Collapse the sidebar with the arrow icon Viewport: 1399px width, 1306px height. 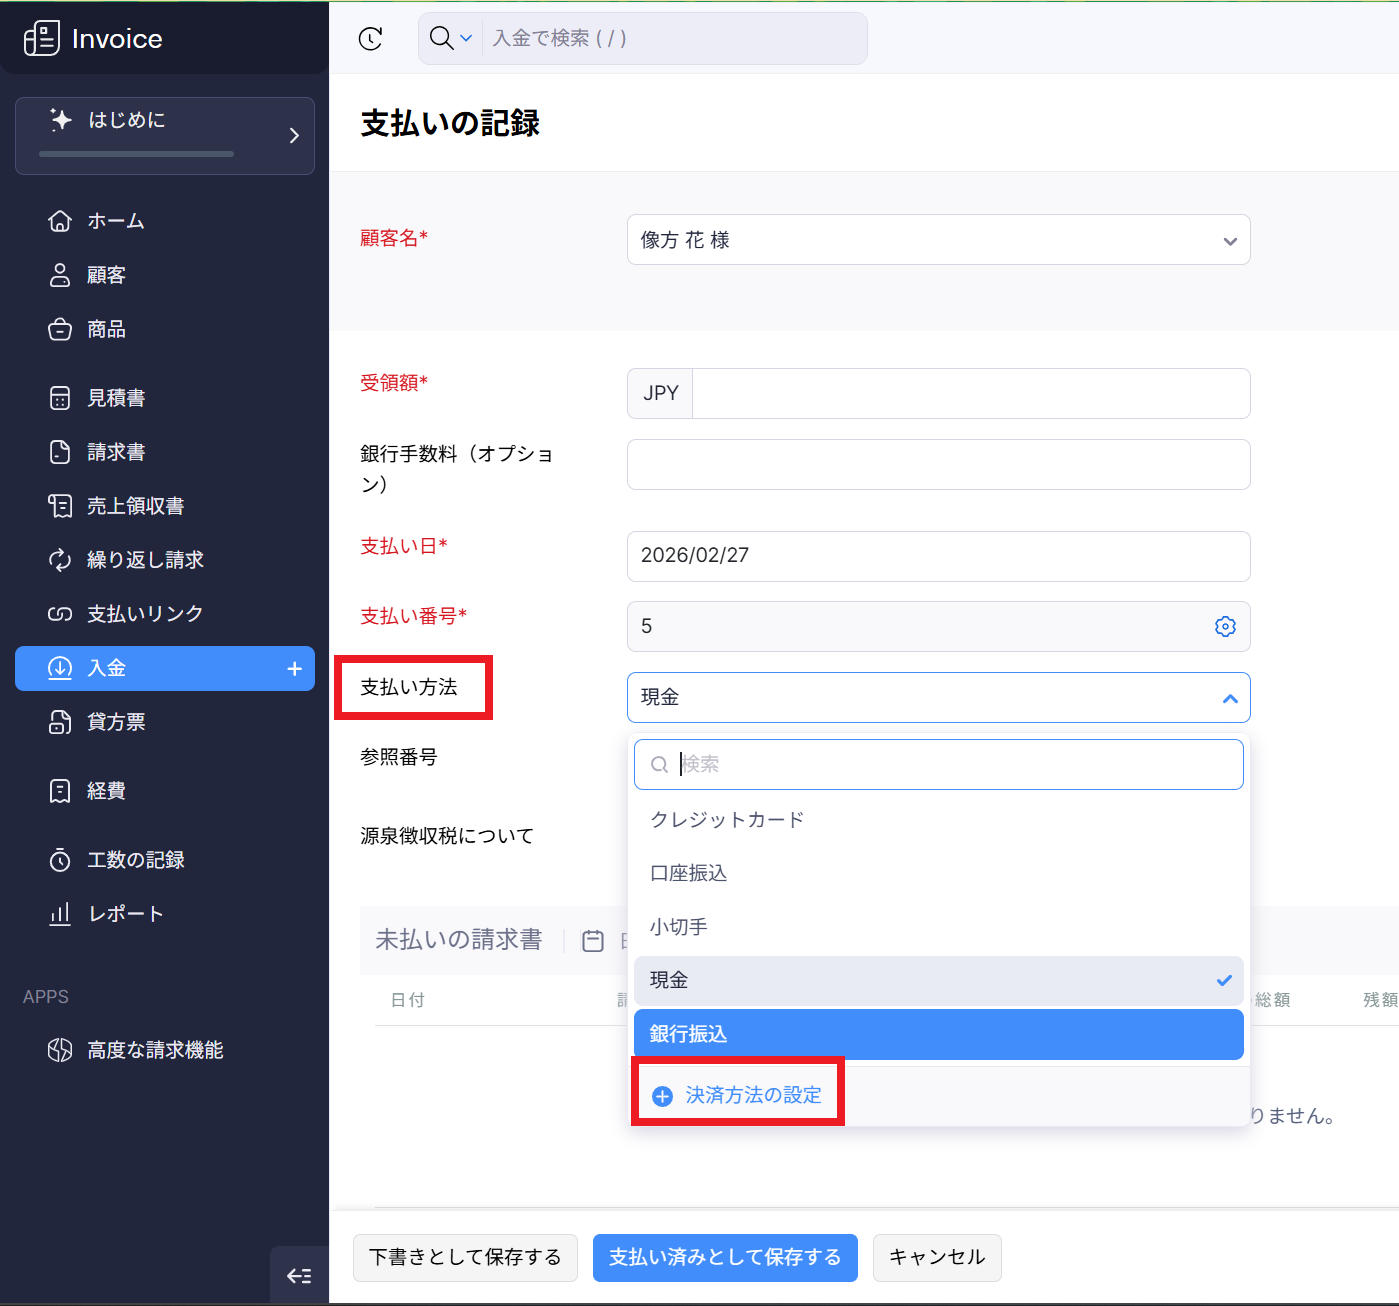pos(299,1275)
